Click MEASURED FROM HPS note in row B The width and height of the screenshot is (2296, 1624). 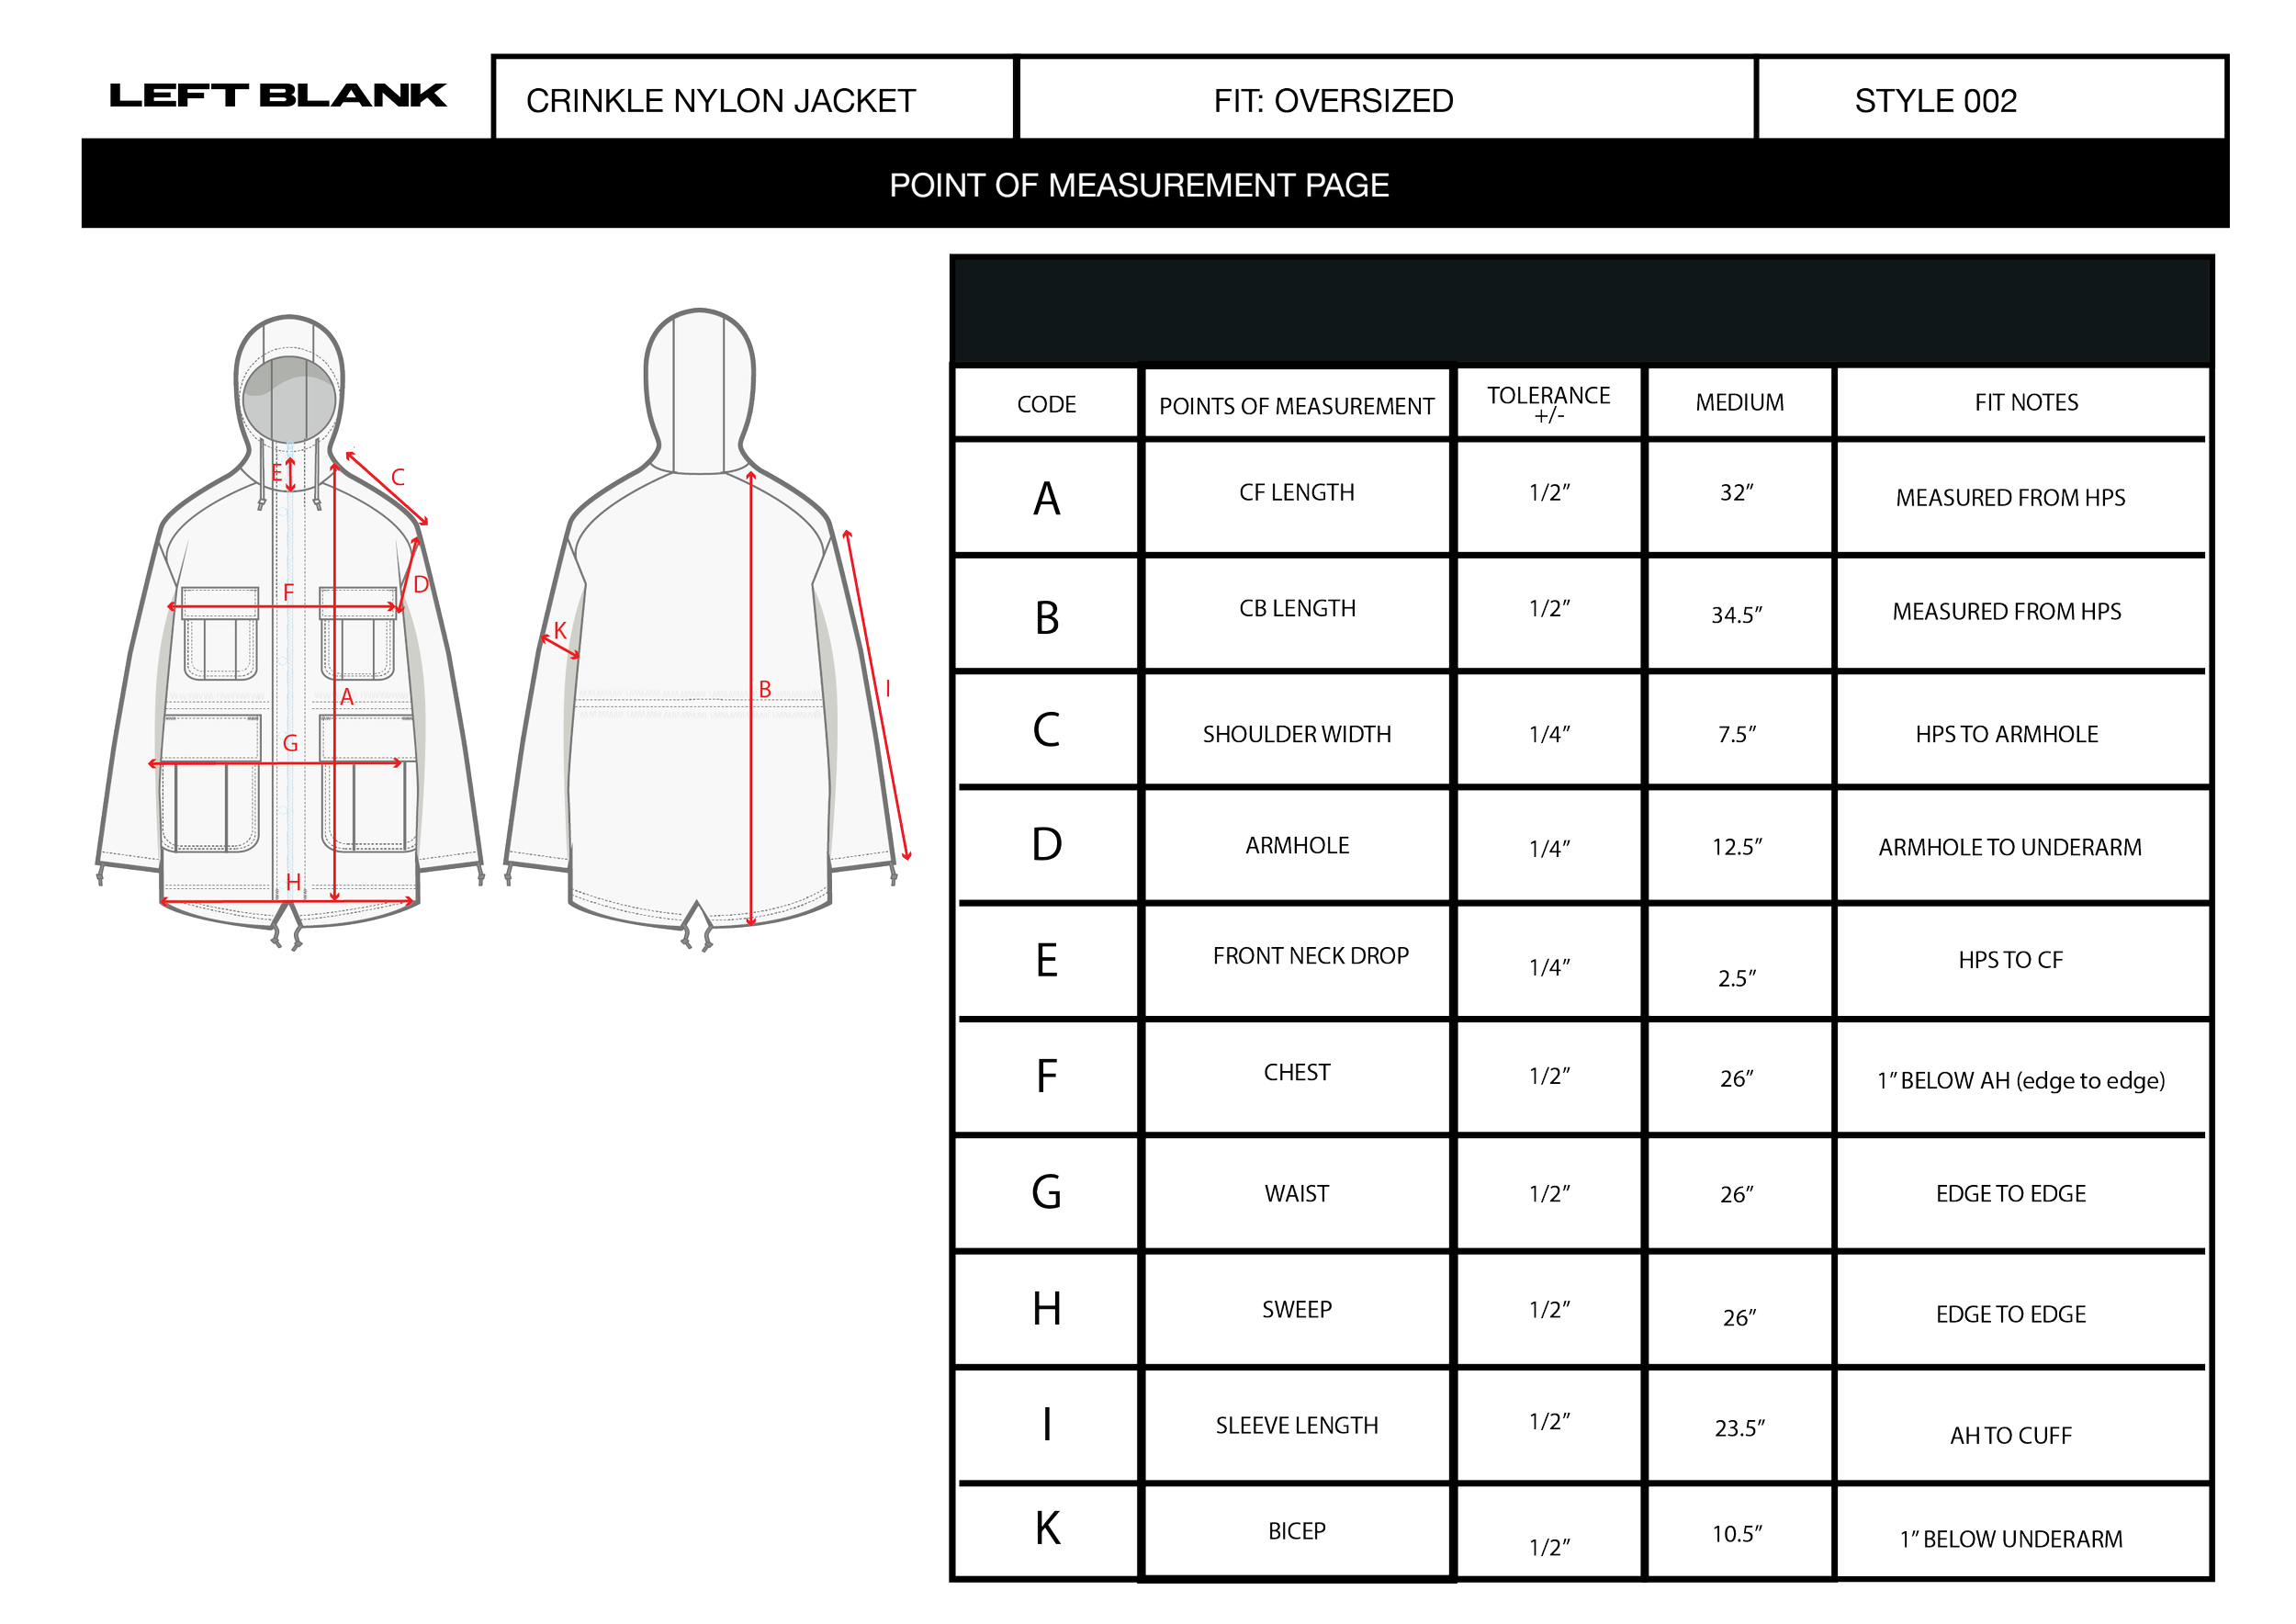2006,611
